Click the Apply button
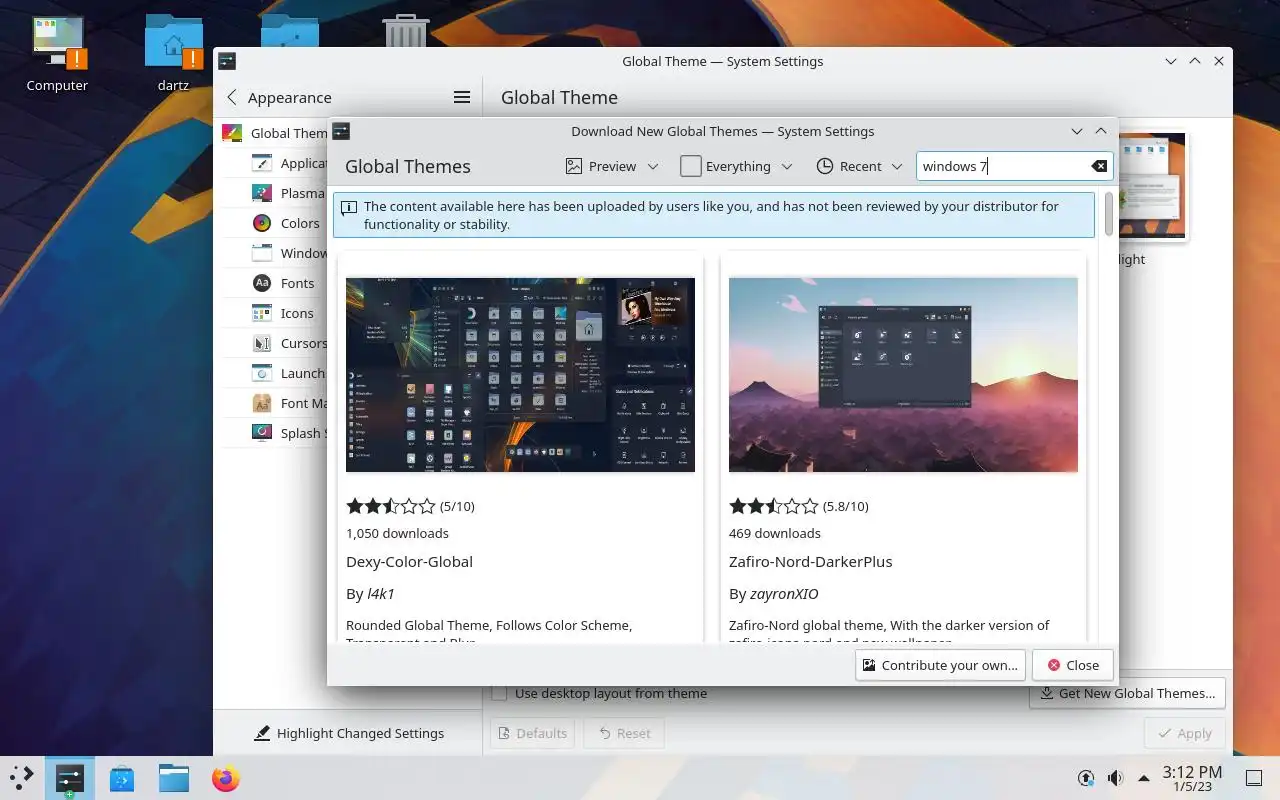1280x800 pixels. click(x=1184, y=733)
